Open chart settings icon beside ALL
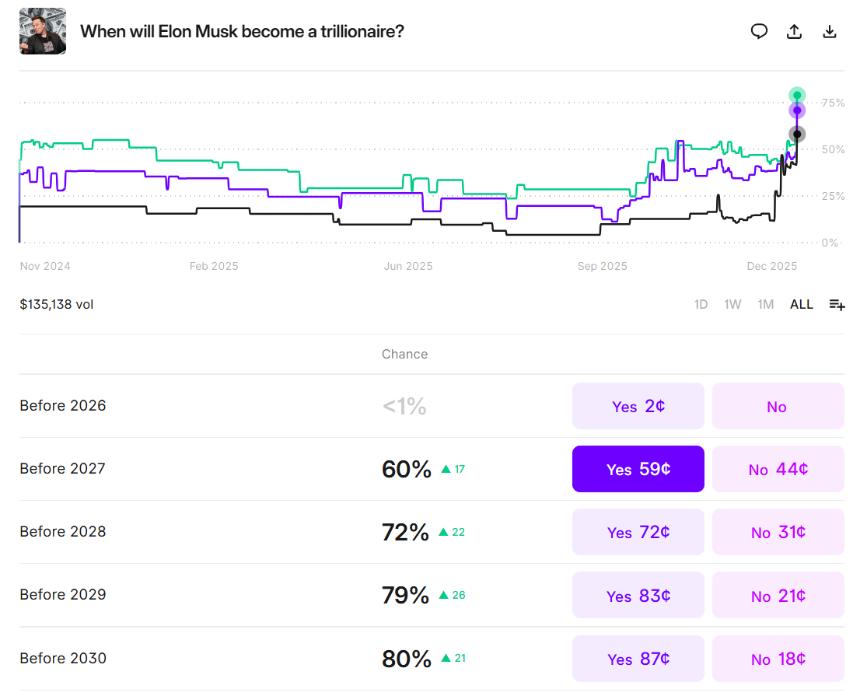 coord(836,305)
